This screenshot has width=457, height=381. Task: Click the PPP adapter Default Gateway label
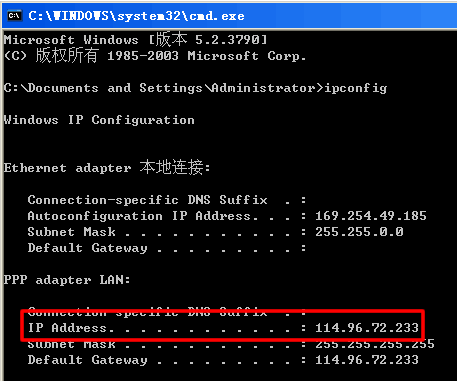87,360
